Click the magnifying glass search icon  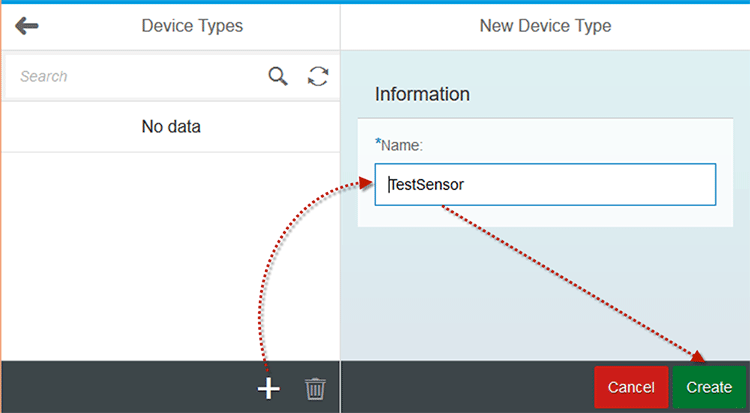click(278, 76)
